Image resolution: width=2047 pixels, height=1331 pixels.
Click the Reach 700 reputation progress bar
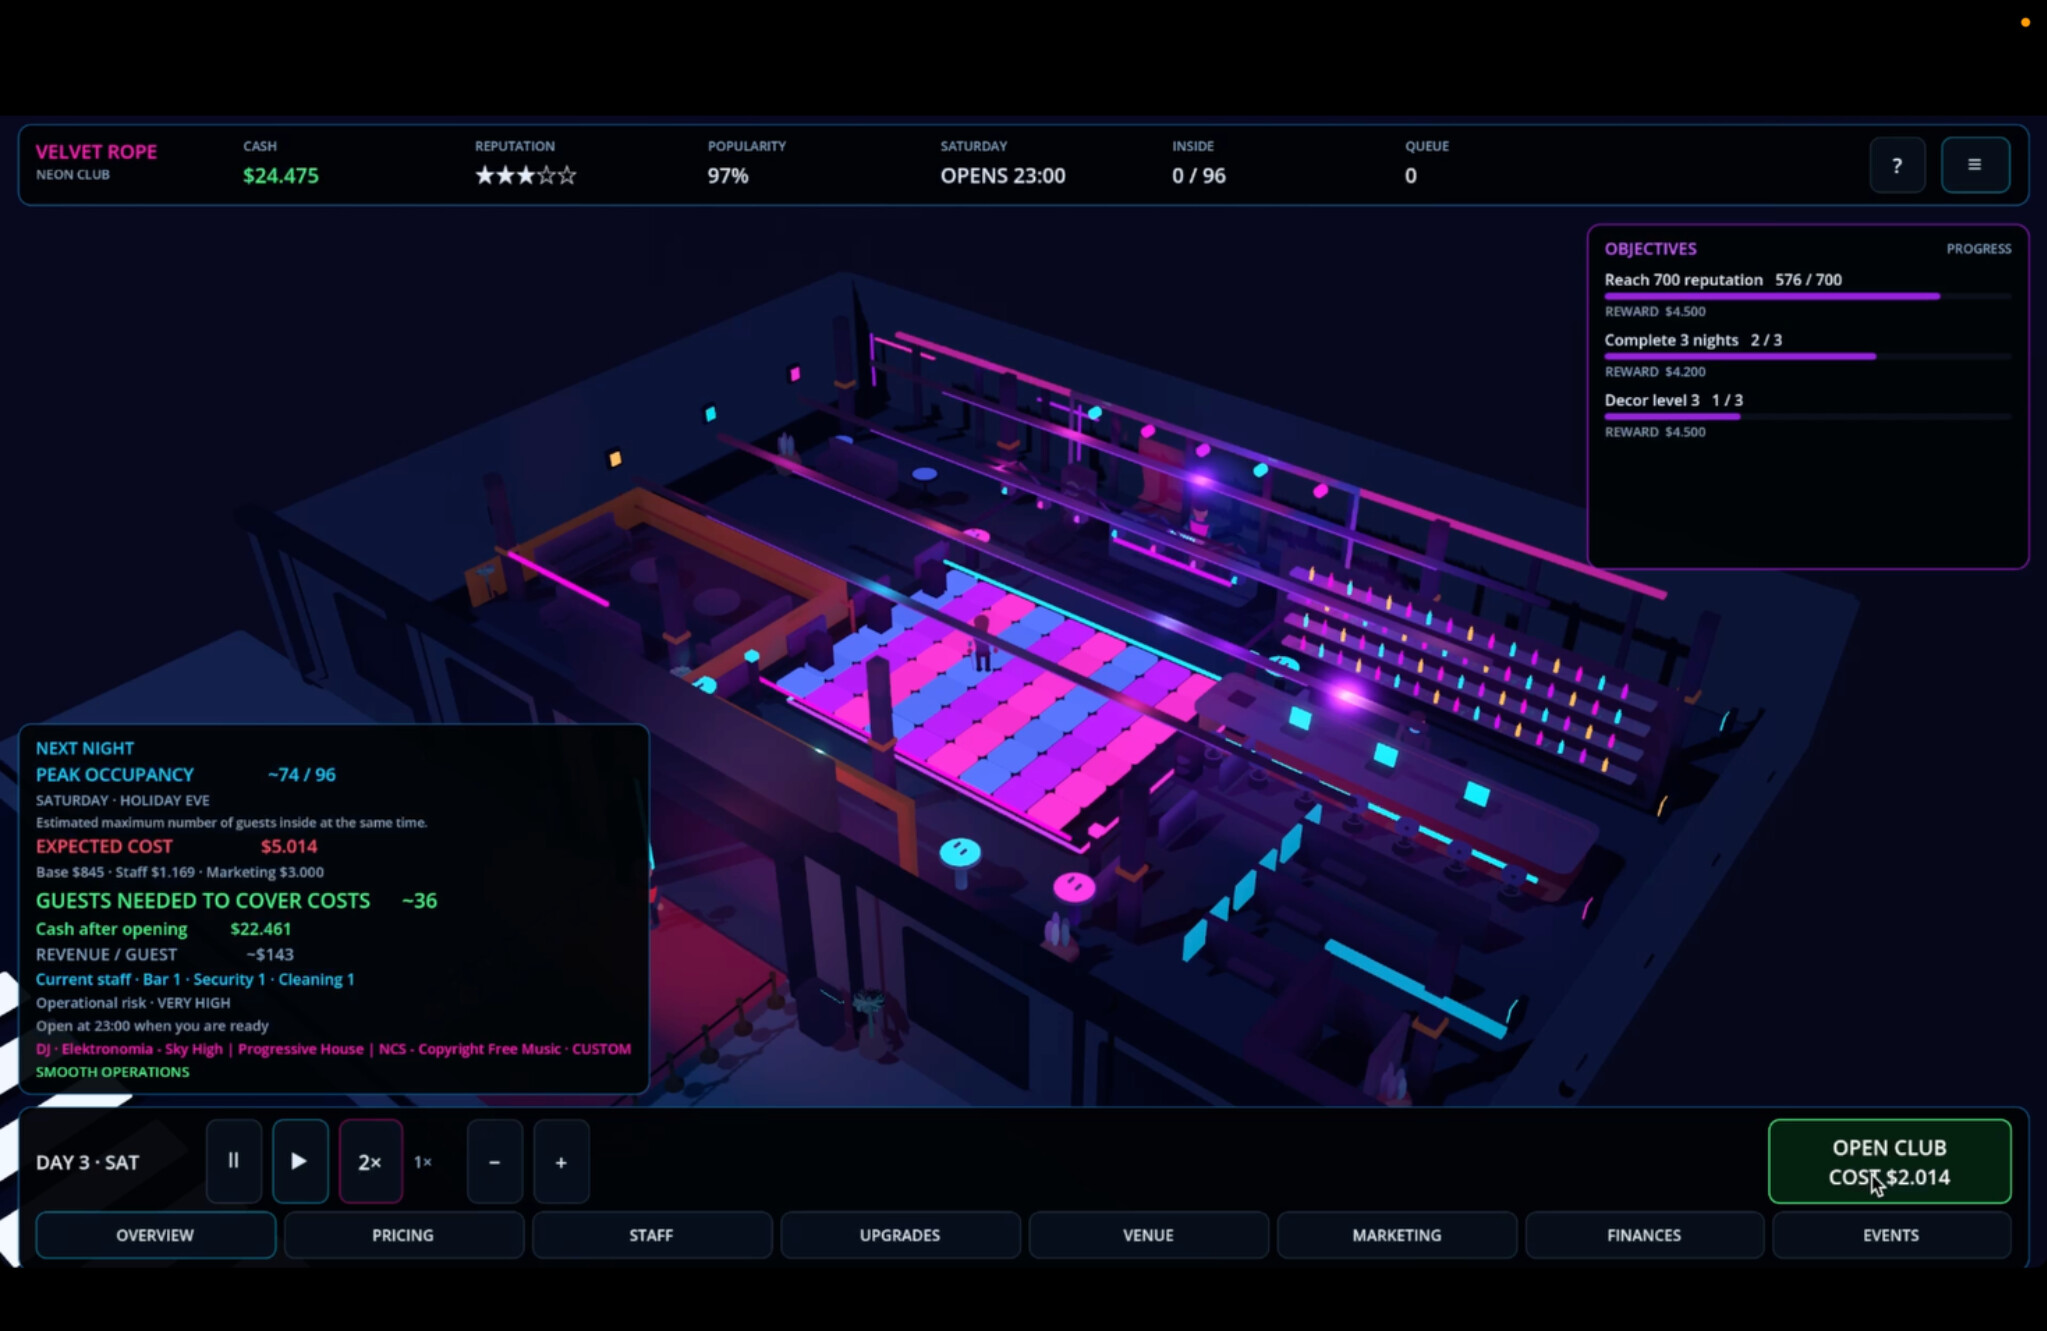(1808, 296)
